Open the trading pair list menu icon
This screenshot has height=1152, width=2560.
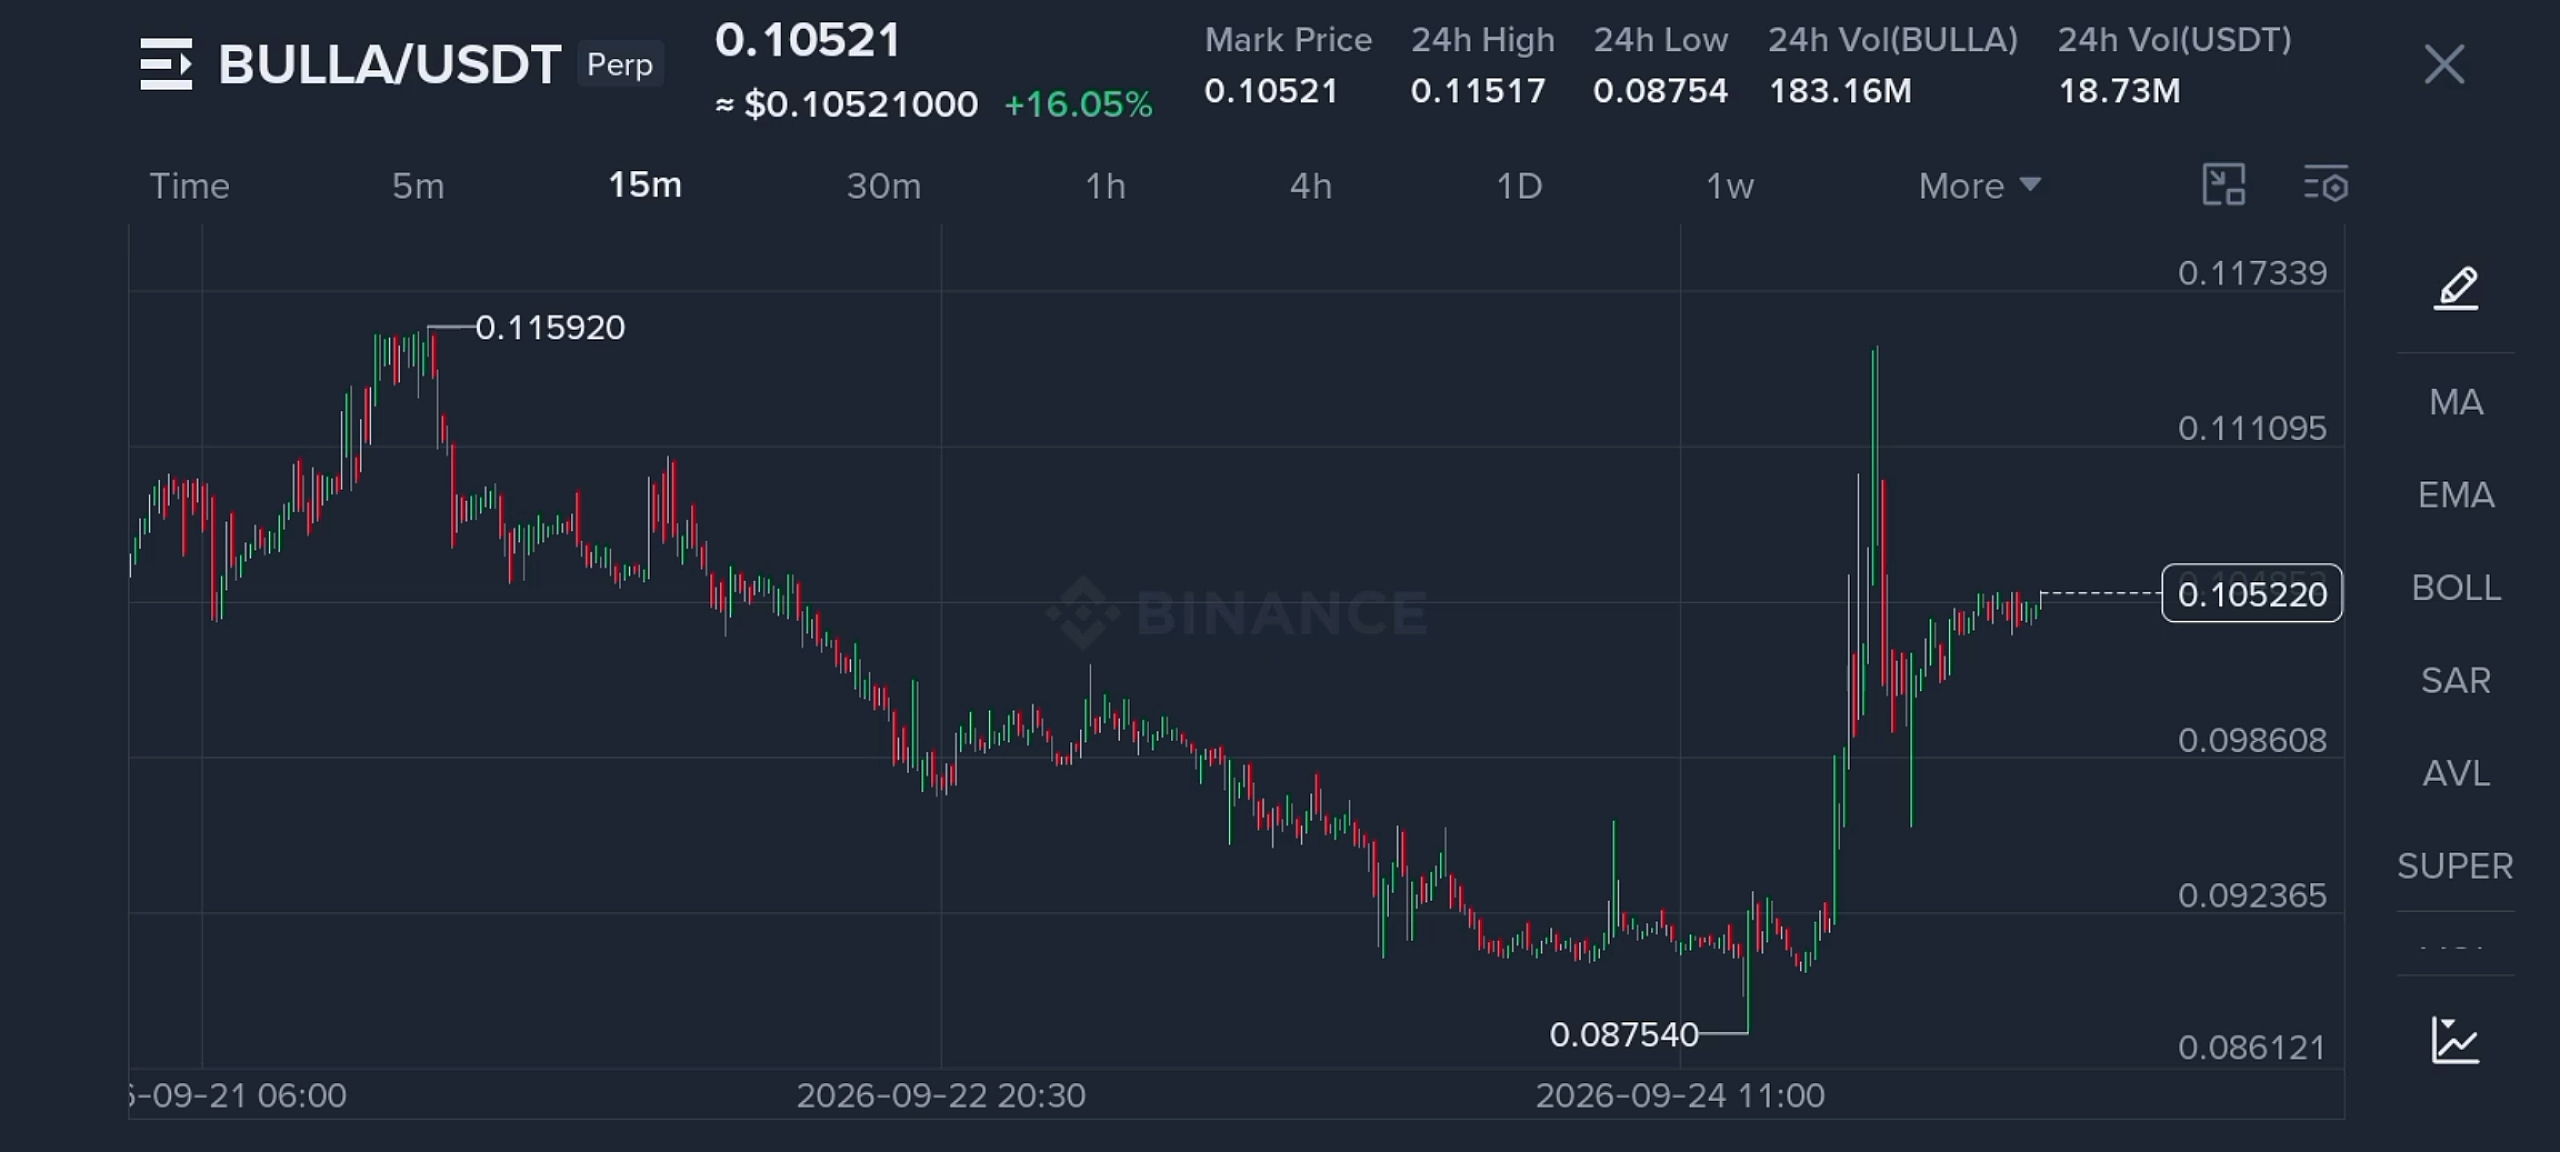click(166, 64)
